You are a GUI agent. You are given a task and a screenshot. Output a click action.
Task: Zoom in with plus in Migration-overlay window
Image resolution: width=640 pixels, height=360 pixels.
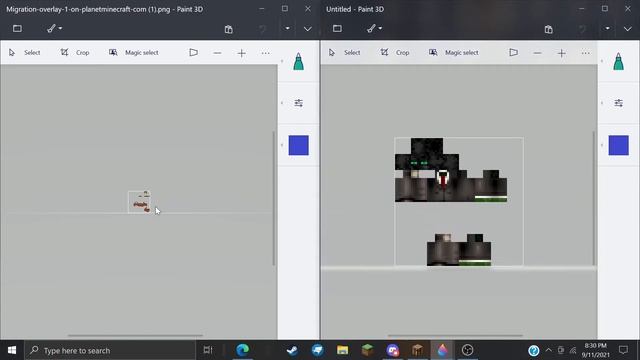[242, 53]
